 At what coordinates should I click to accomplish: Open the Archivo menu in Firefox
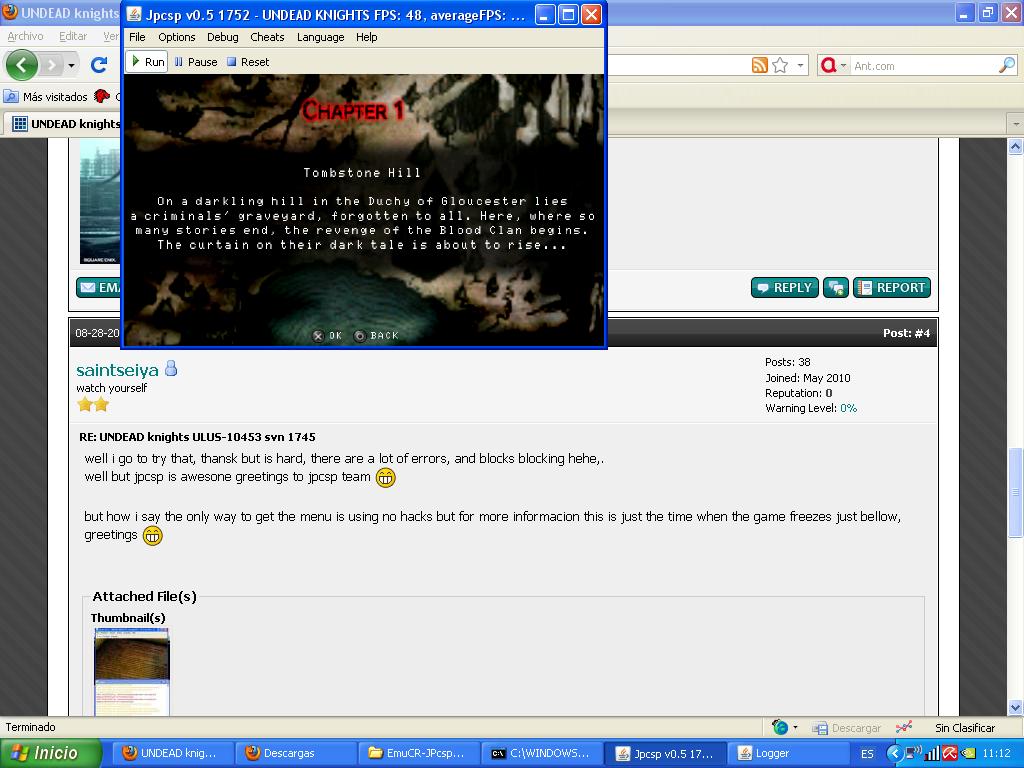pyautogui.click(x=25, y=37)
